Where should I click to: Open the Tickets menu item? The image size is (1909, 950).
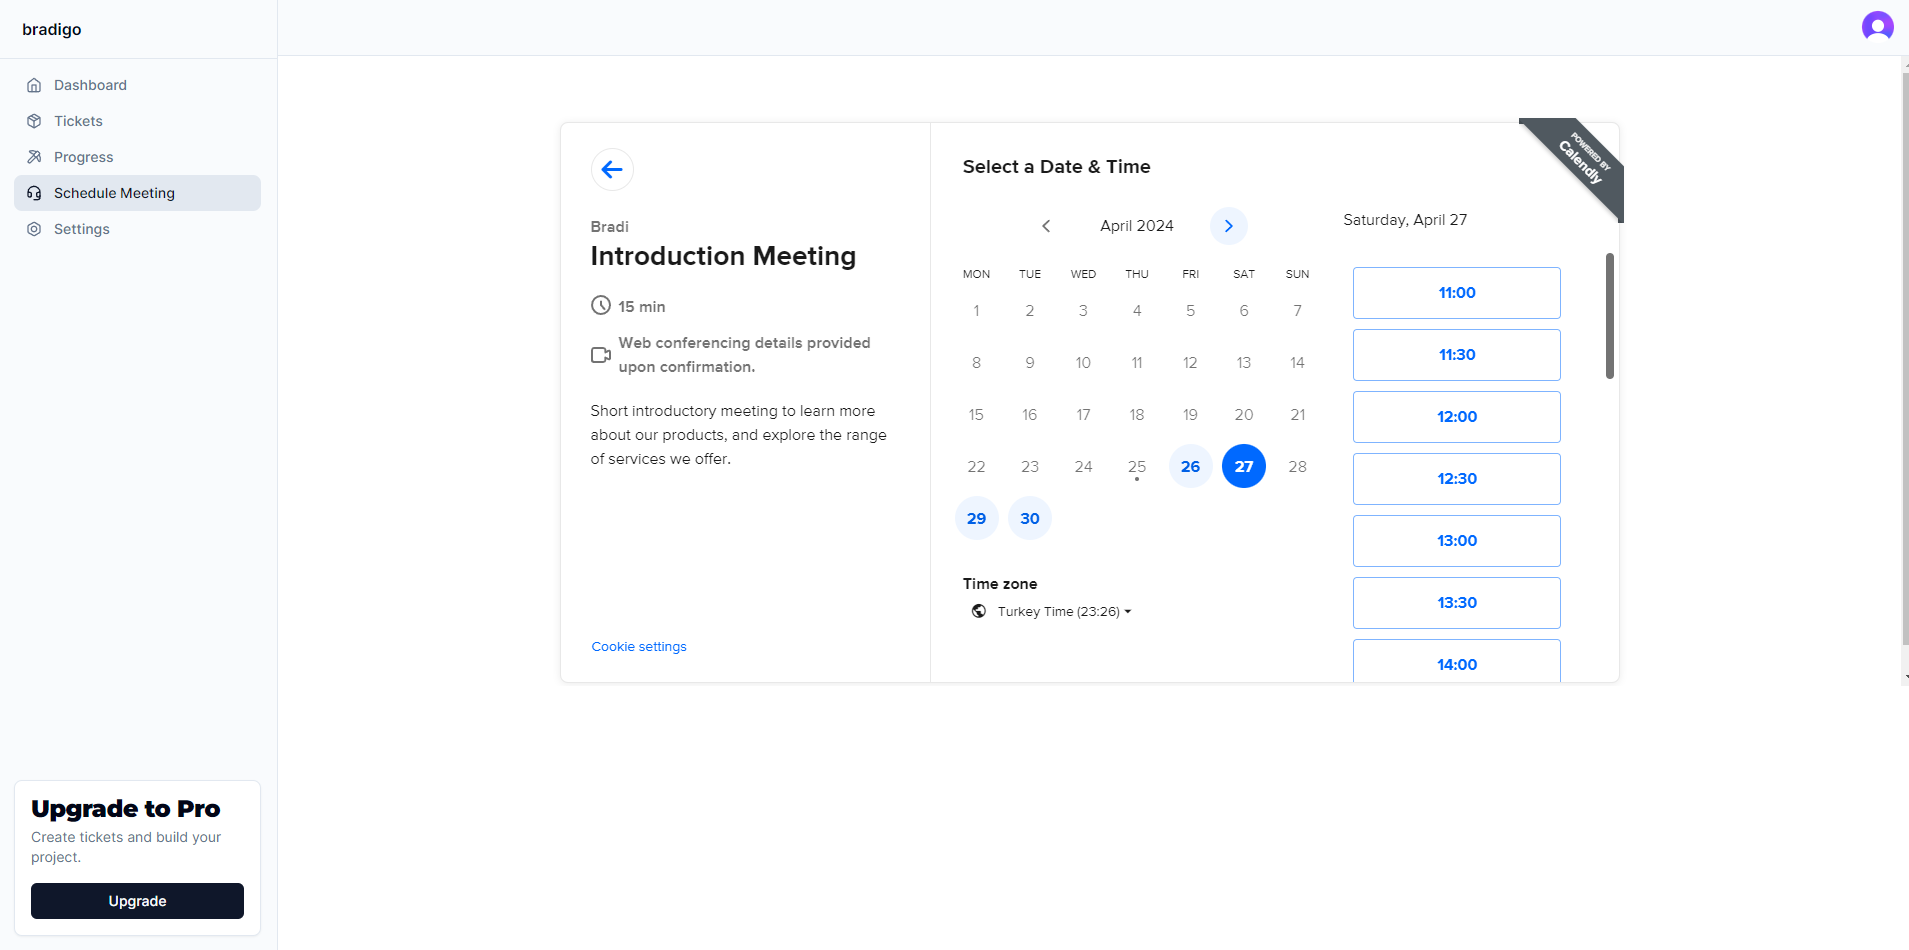click(x=137, y=121)
